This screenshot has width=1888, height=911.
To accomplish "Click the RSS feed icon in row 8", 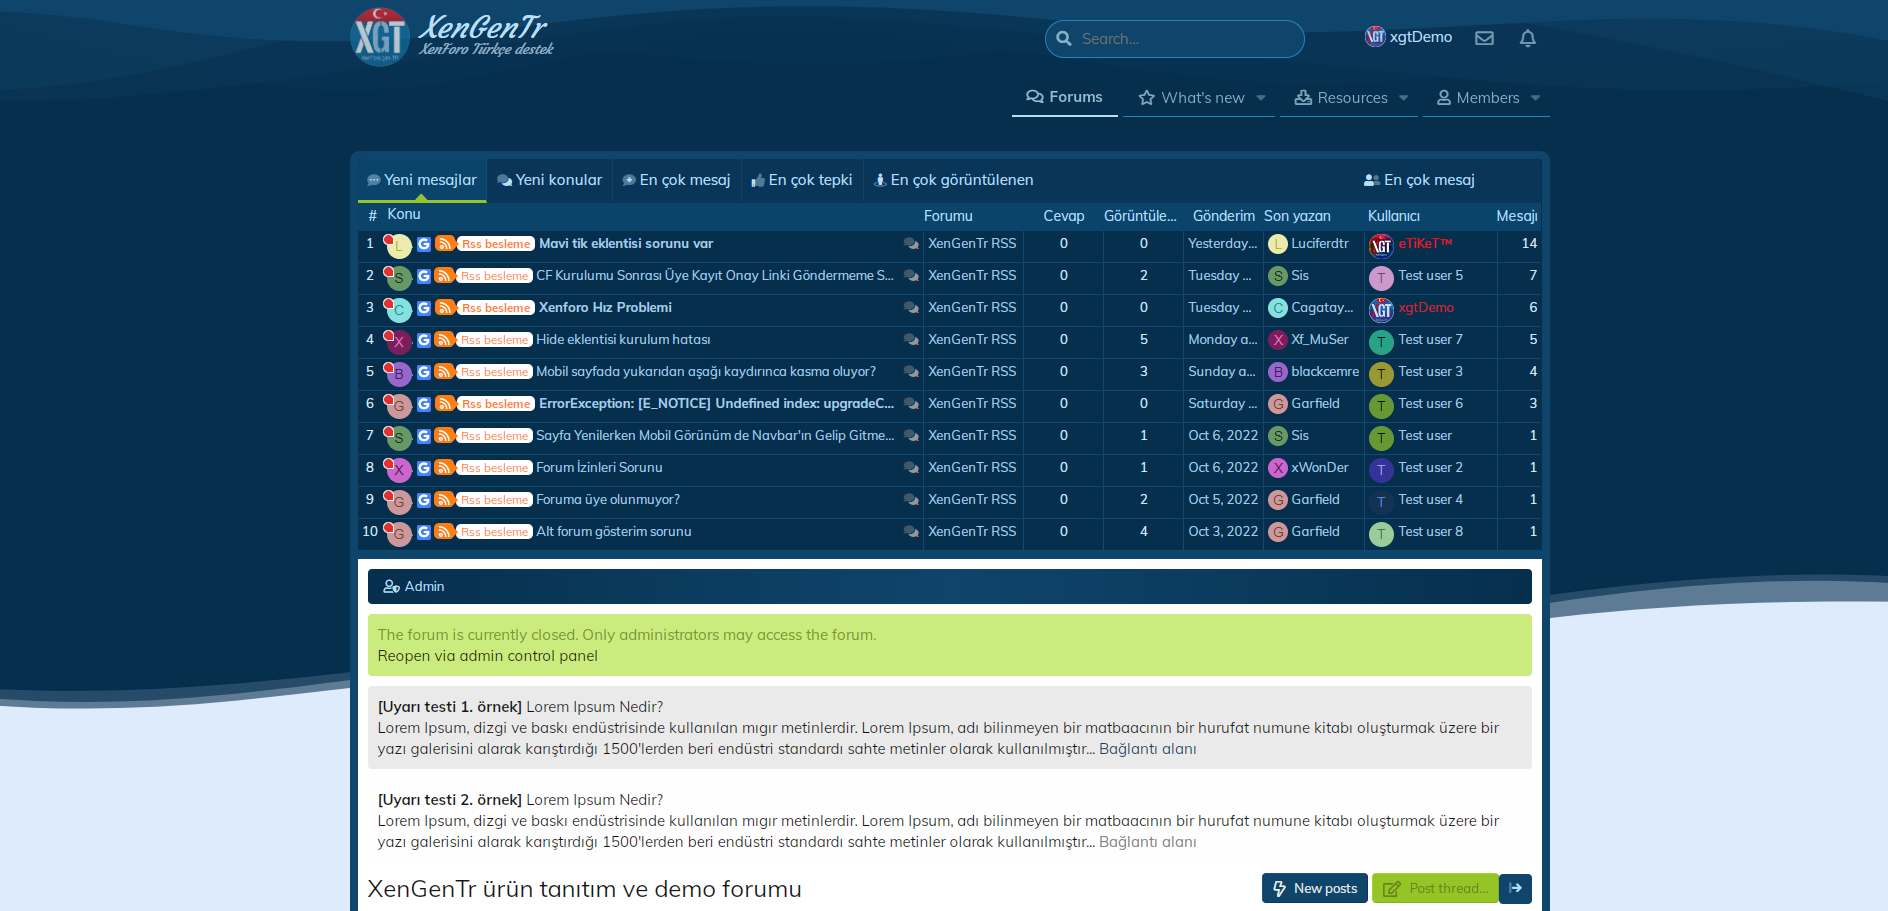I will (x=443, y=468).
